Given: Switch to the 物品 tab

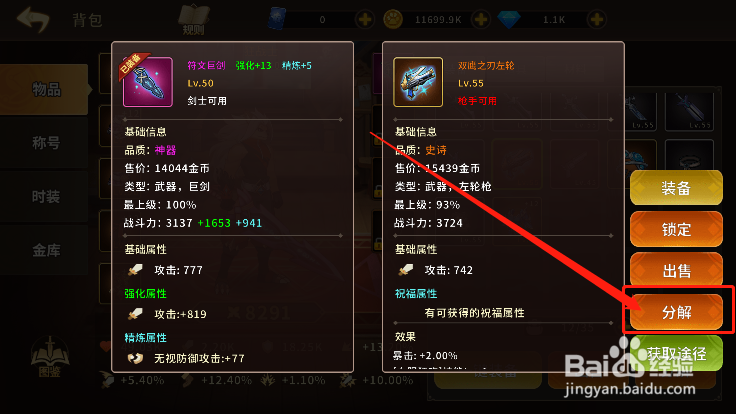Looking at the screenshot, I should [45, 89].
